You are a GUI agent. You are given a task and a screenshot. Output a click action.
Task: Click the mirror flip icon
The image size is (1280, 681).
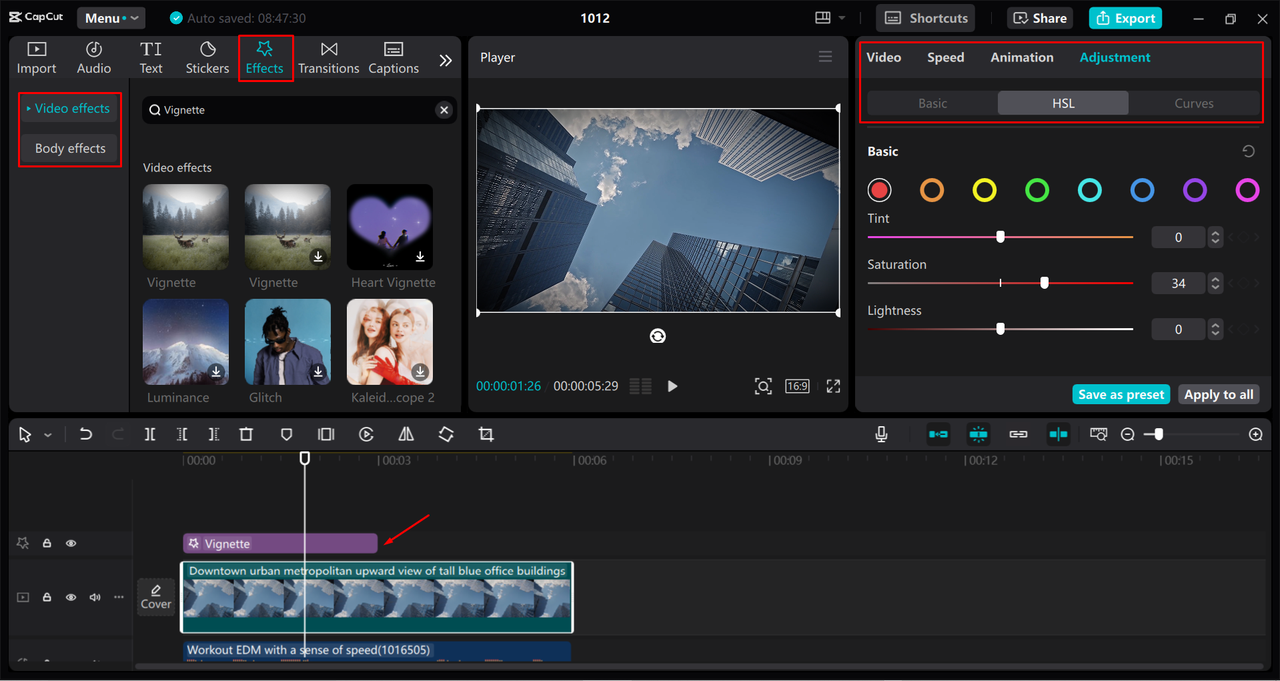click(406, 434)
